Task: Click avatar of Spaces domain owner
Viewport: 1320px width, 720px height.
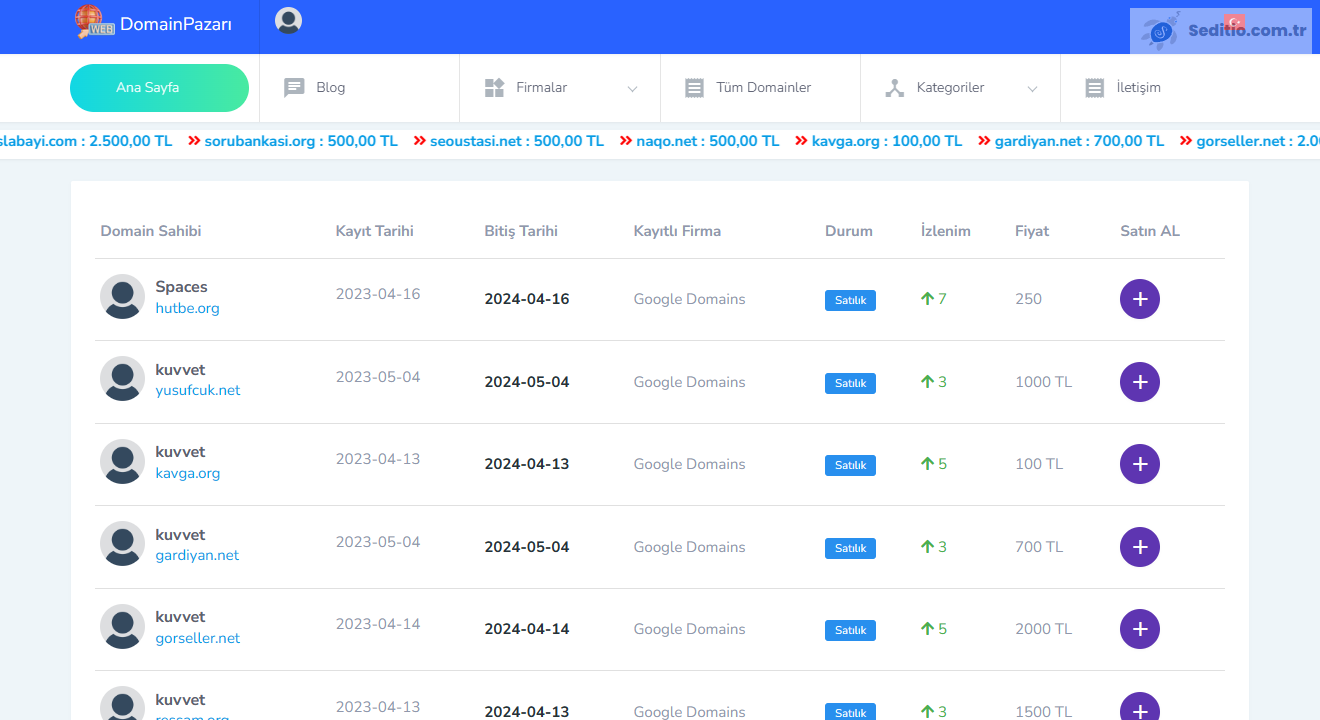Action: (122, 297)
